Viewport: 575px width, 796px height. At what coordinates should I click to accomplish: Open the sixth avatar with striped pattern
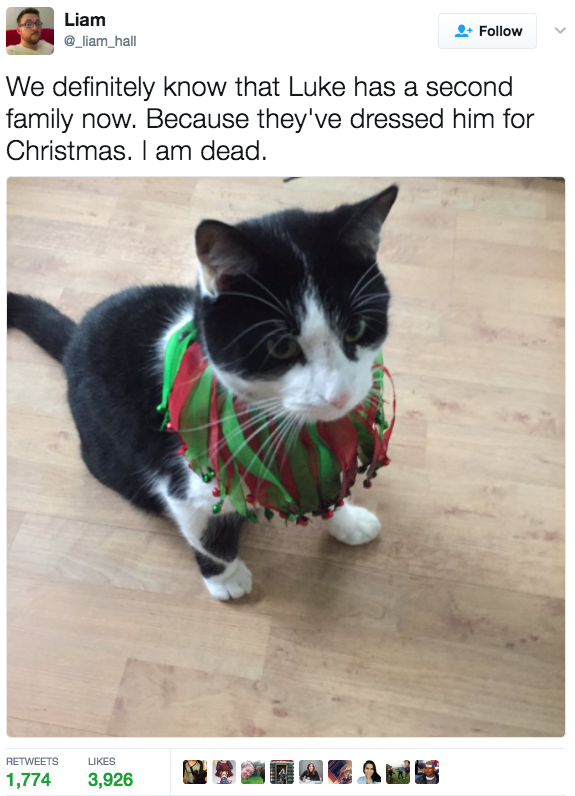click(340, 772)
